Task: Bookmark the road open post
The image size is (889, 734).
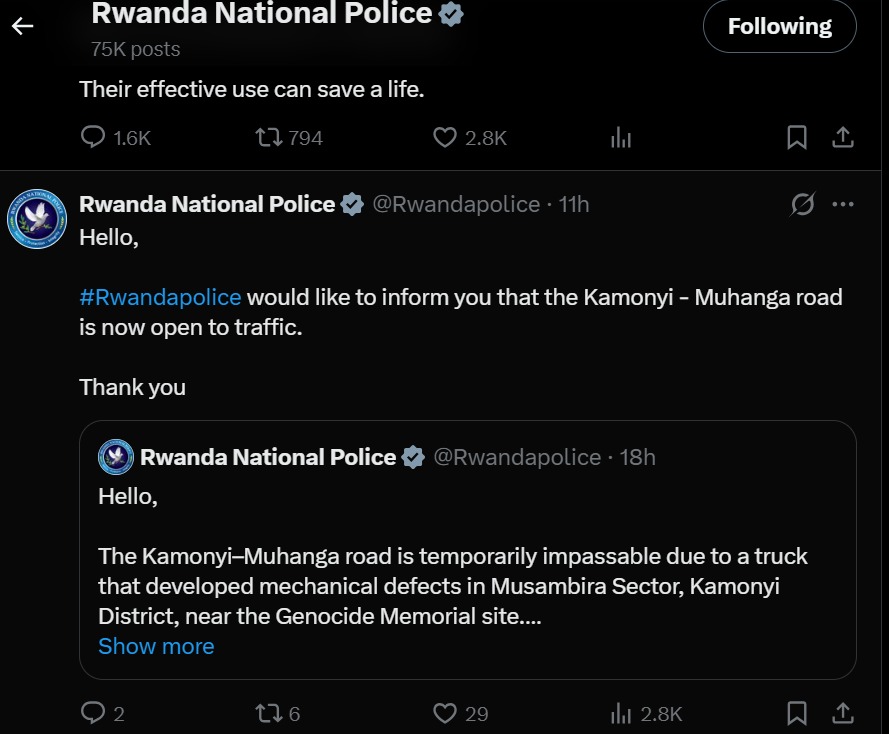Action: tap(797, 713)
